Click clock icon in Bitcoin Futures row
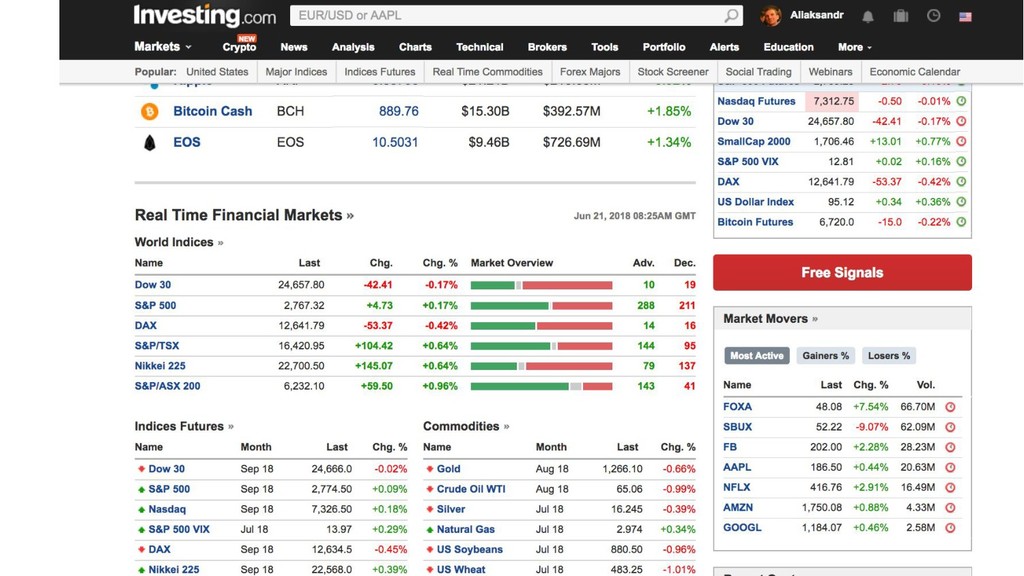 pyautogui.click(x=961, y=222)
